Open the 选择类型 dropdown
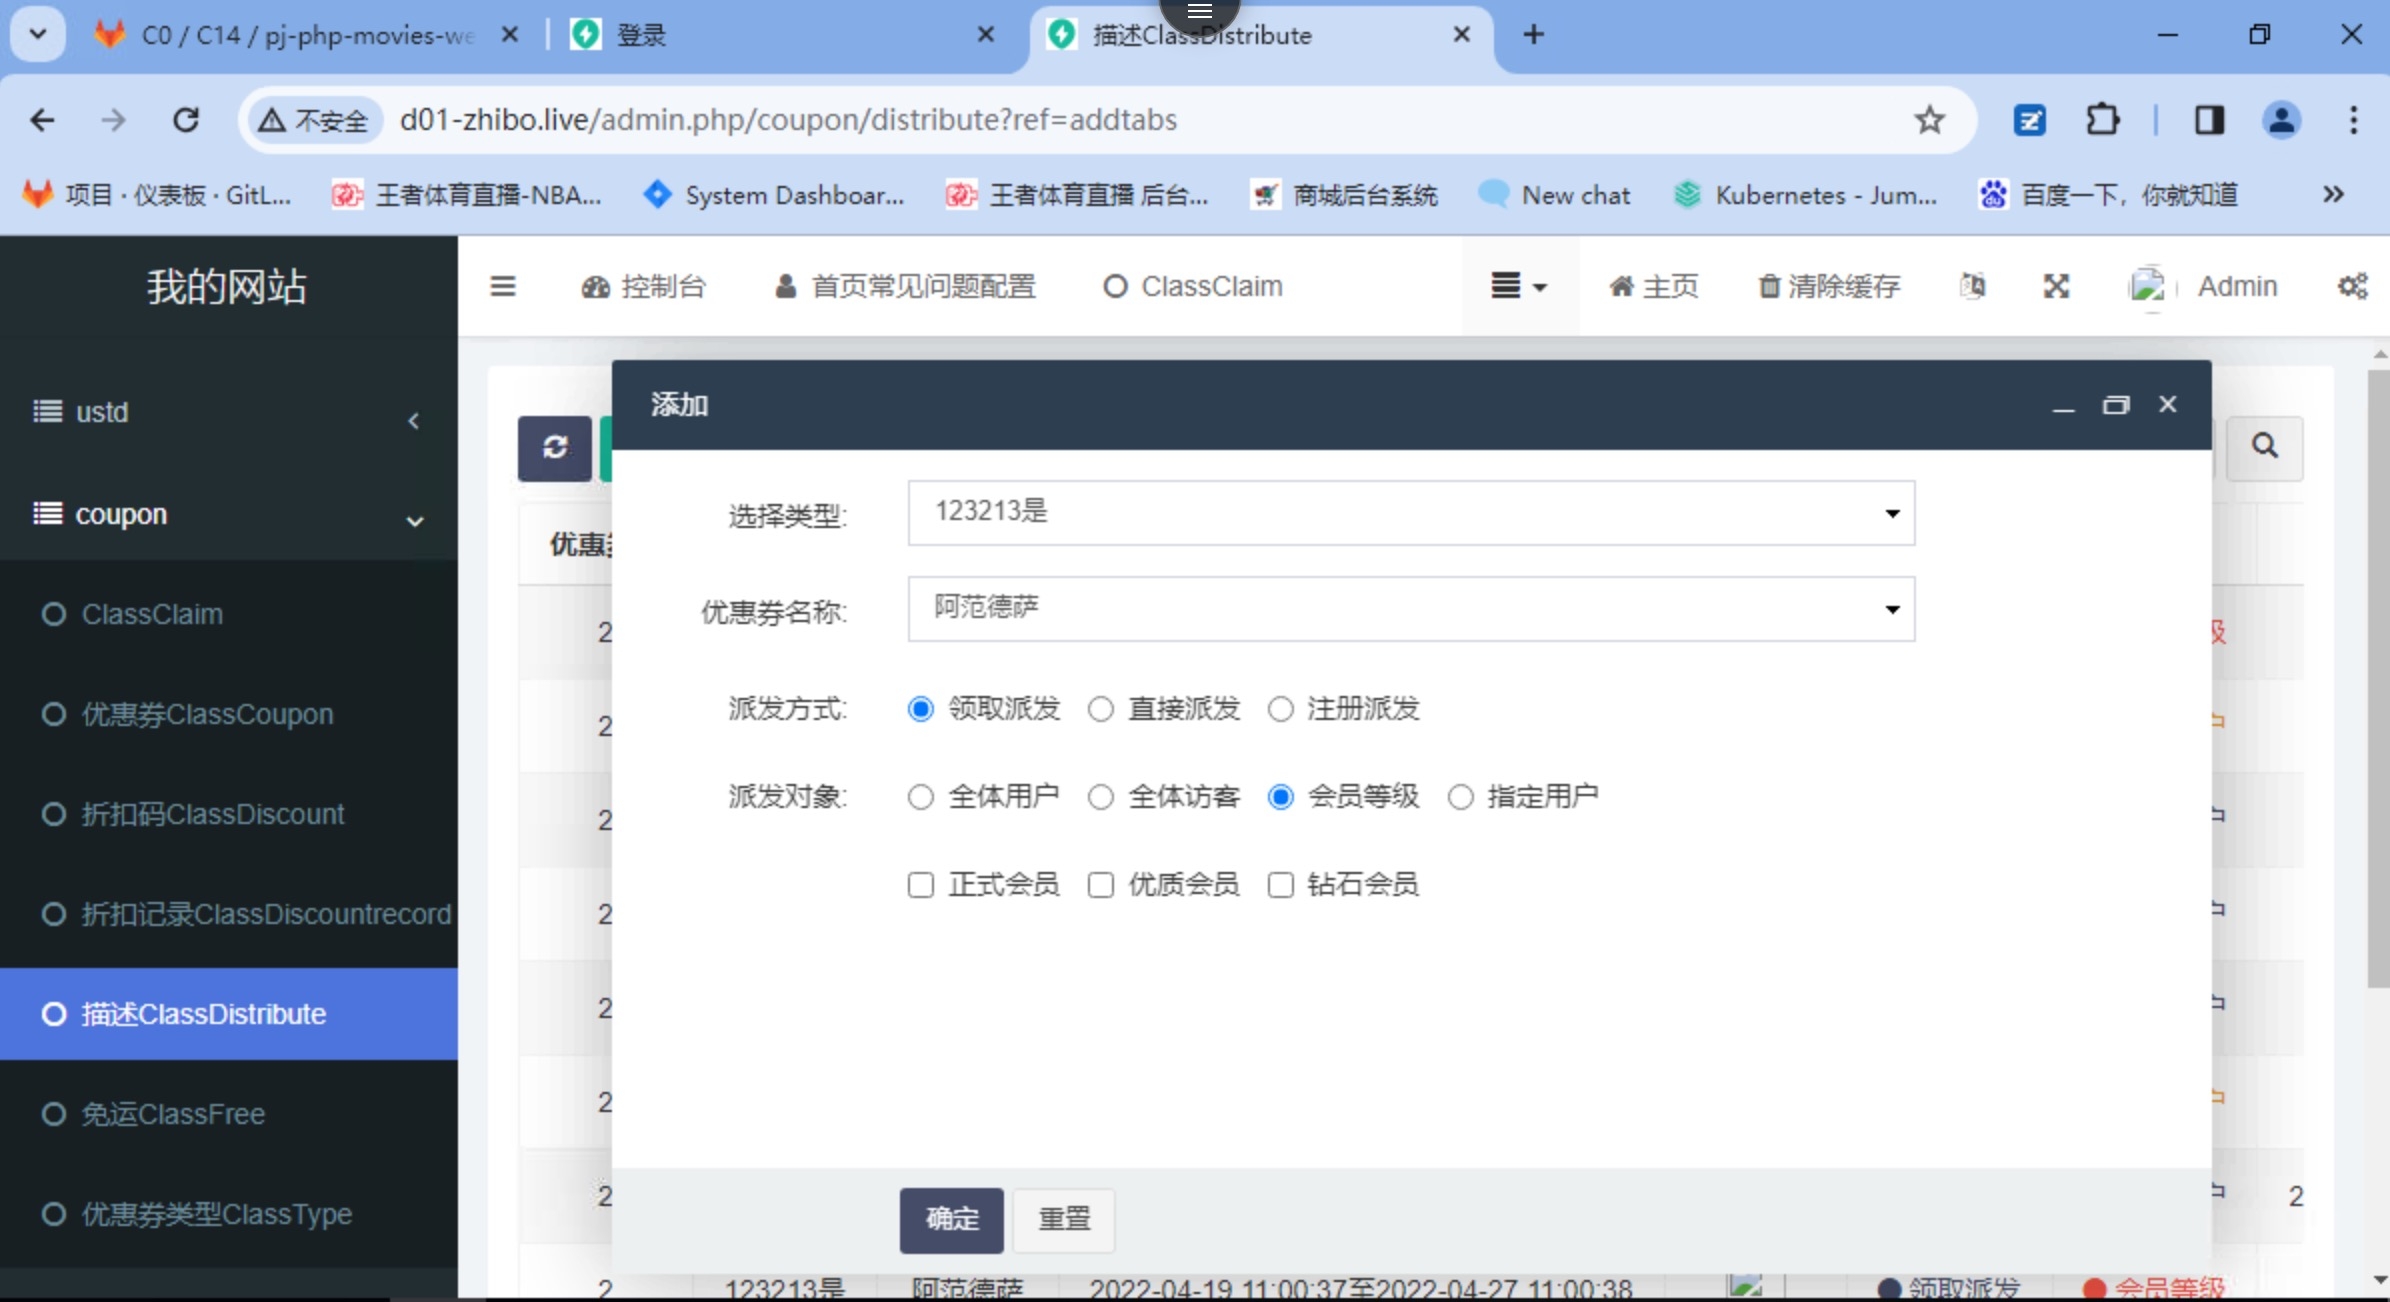2390x1302 pixels. 1411,513
